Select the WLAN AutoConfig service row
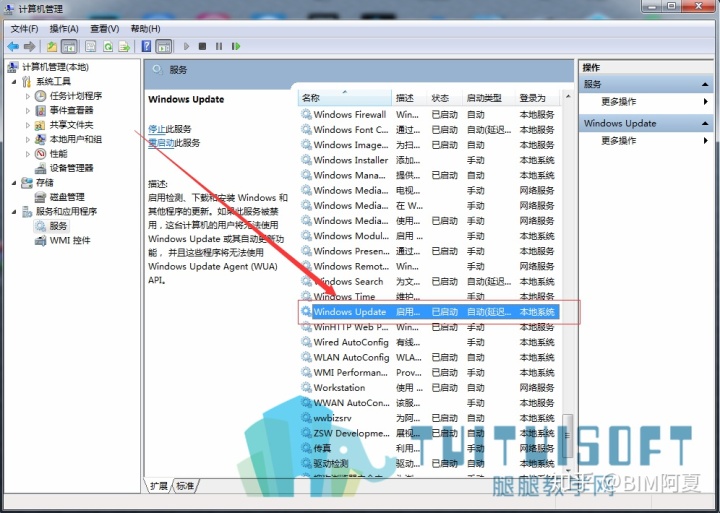Image resolution: width=720 pixels, height=513 pixels. [428, 357]
